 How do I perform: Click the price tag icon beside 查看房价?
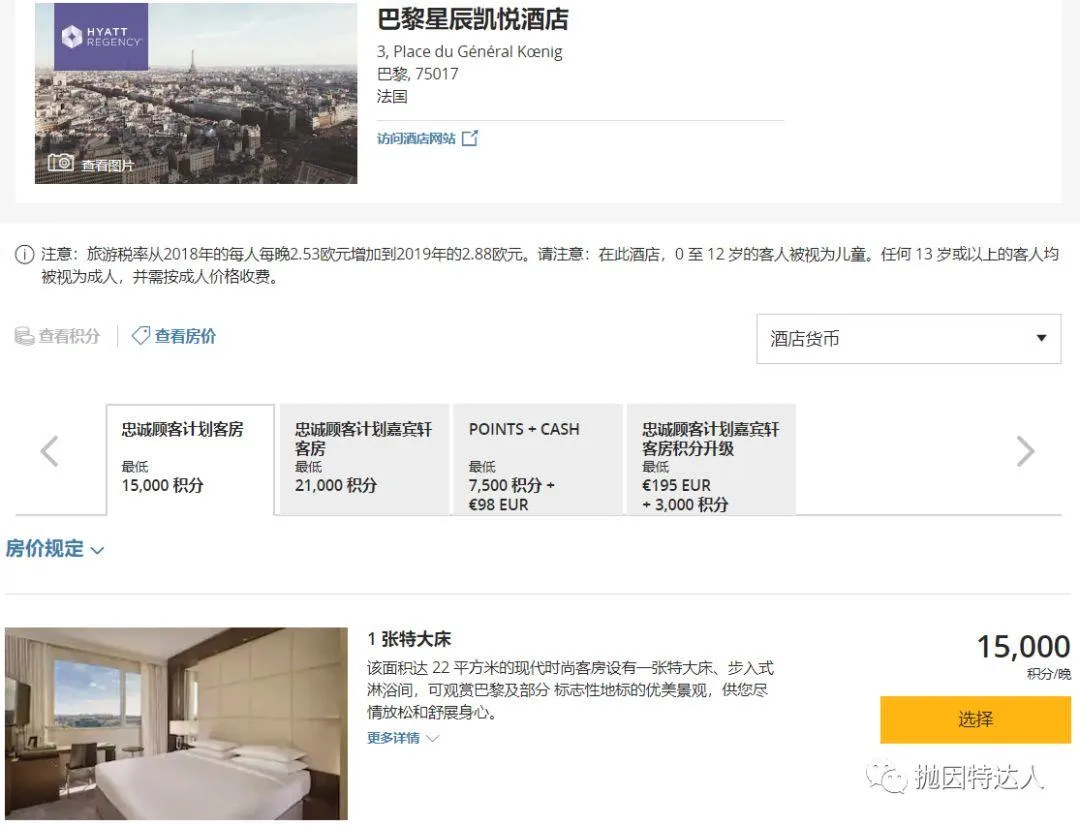141,336
